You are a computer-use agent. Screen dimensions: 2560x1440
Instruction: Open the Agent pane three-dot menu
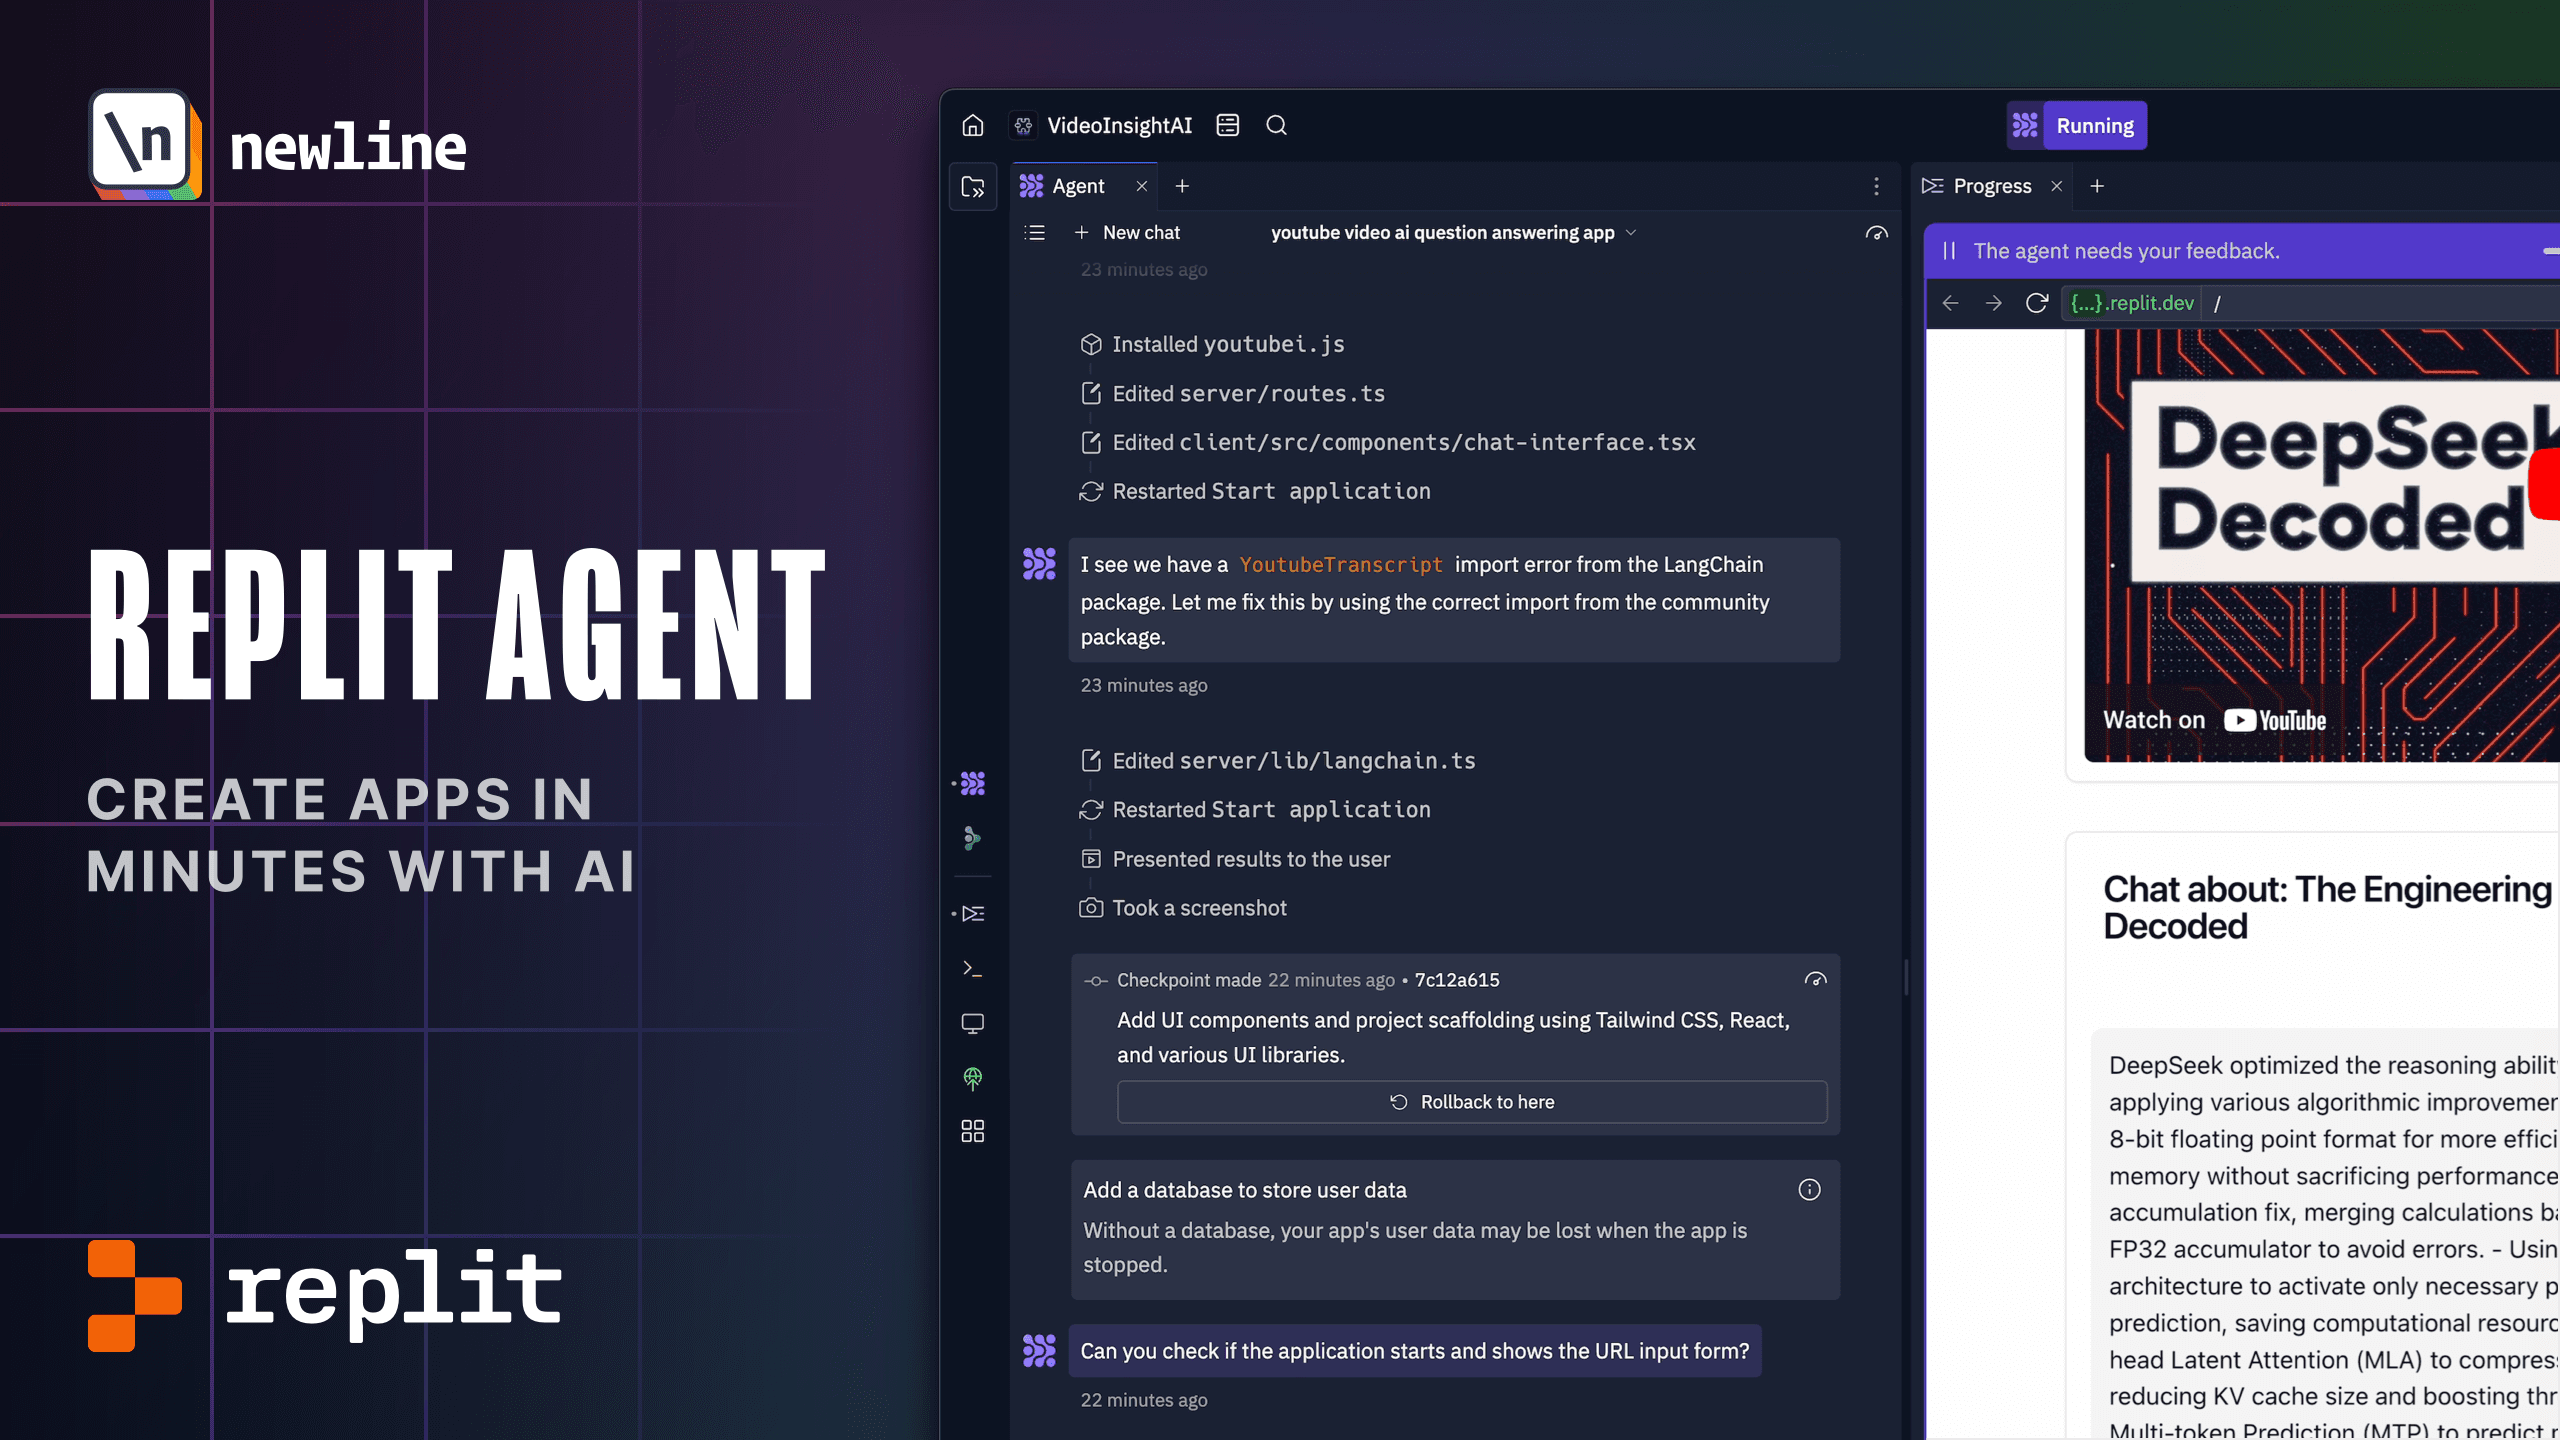pyautogui.click(x=1876, y=186)
